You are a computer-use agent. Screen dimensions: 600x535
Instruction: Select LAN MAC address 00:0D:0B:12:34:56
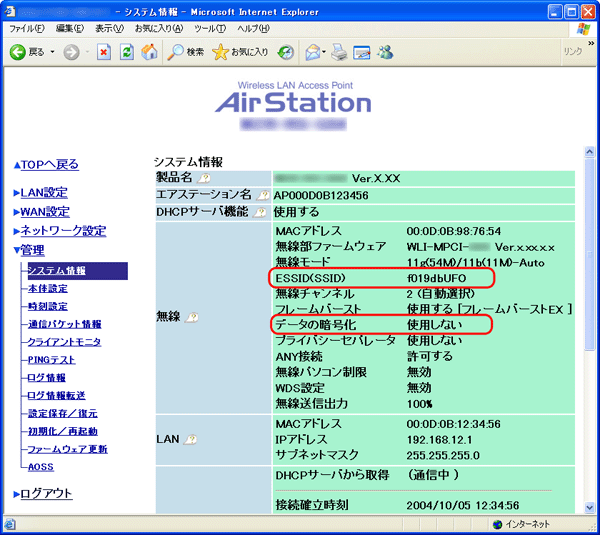[454, 424]
